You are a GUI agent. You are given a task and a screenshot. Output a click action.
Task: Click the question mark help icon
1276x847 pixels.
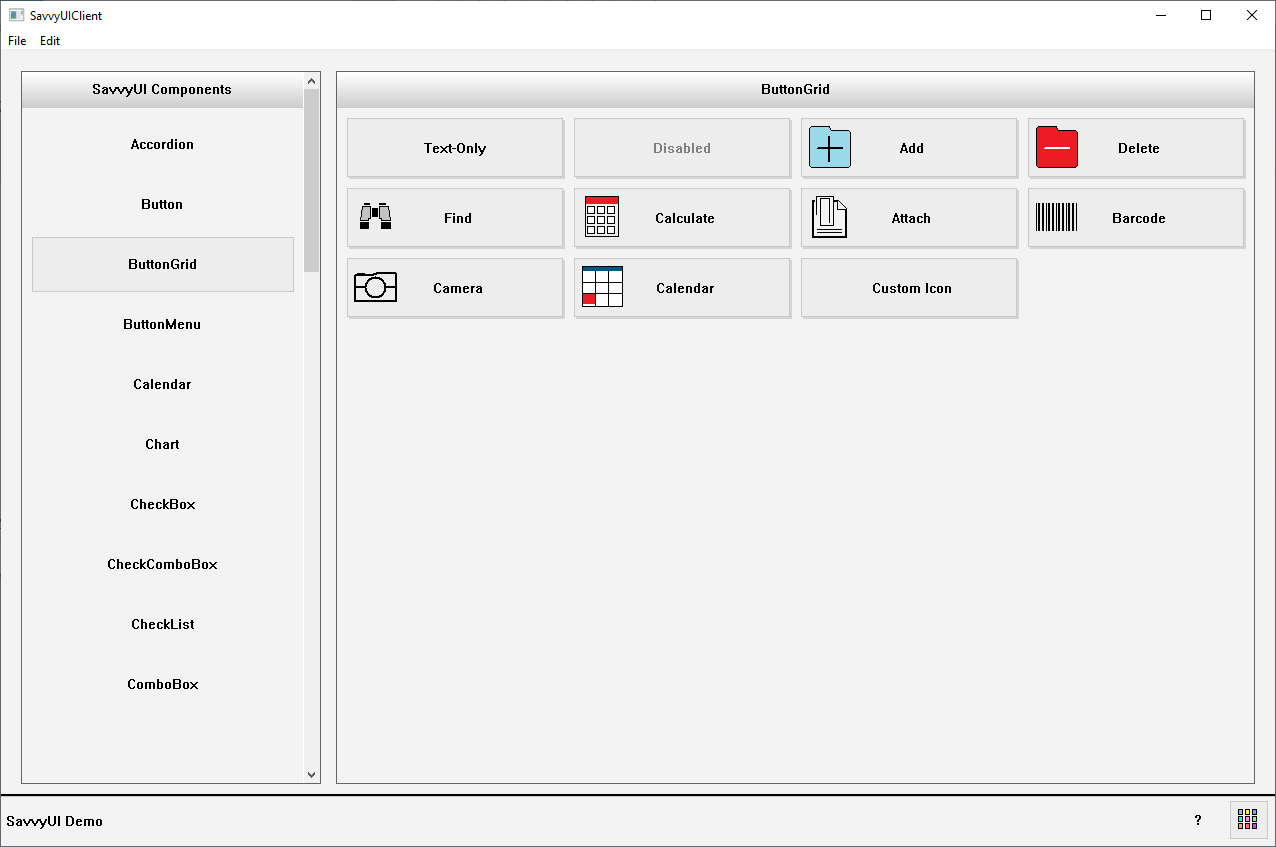[1198, 820]
